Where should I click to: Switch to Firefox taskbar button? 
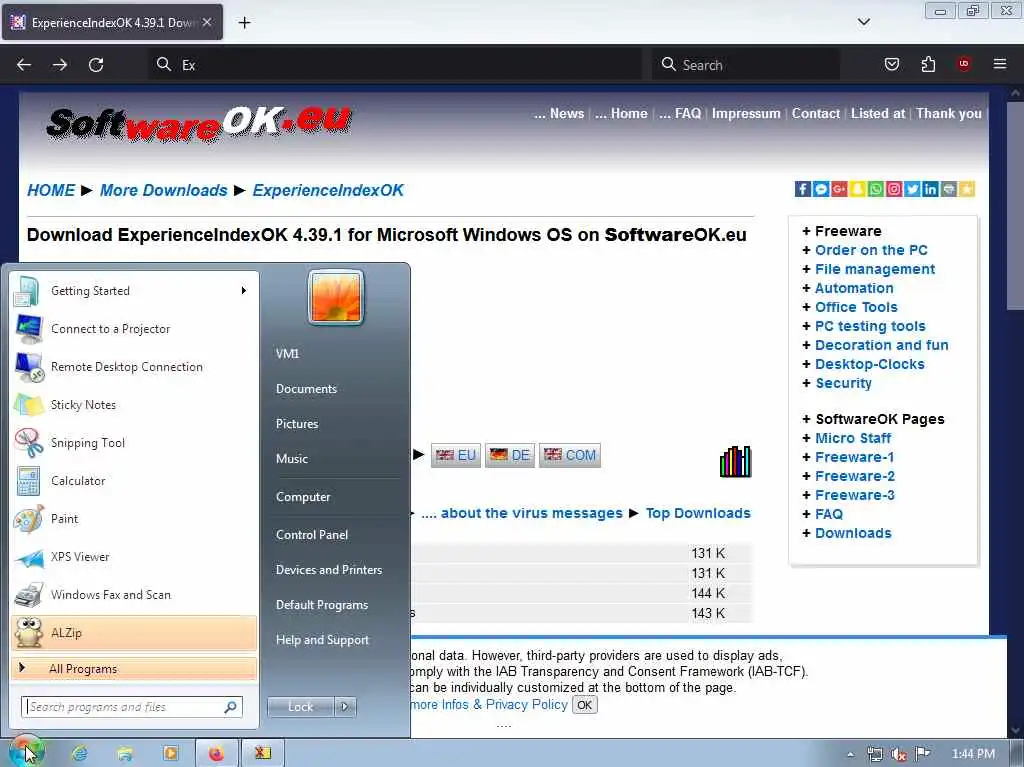(x=217, y=753)
